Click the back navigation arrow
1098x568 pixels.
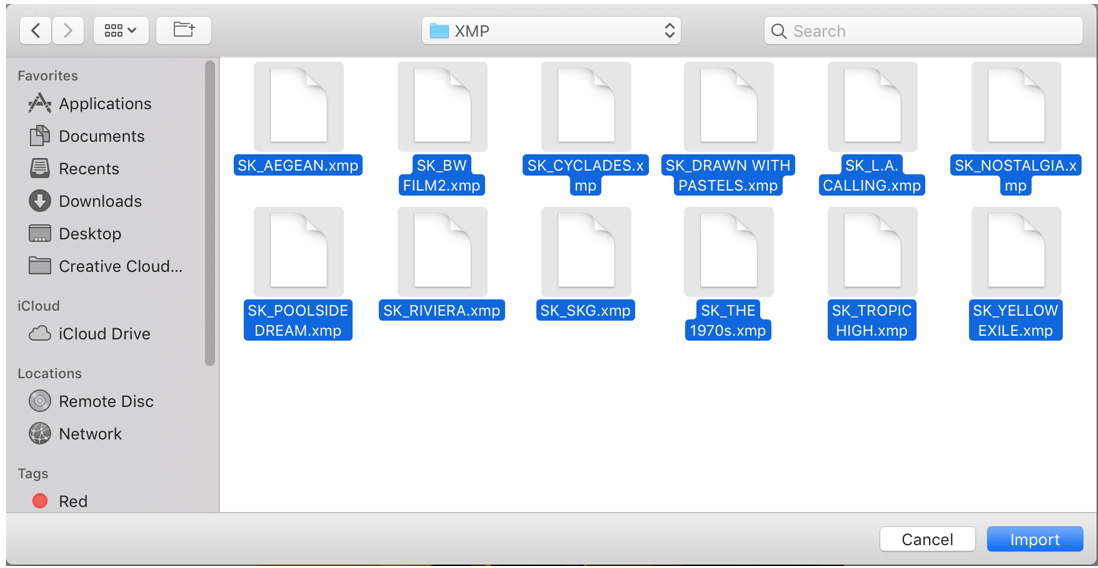tap(36, 31)
